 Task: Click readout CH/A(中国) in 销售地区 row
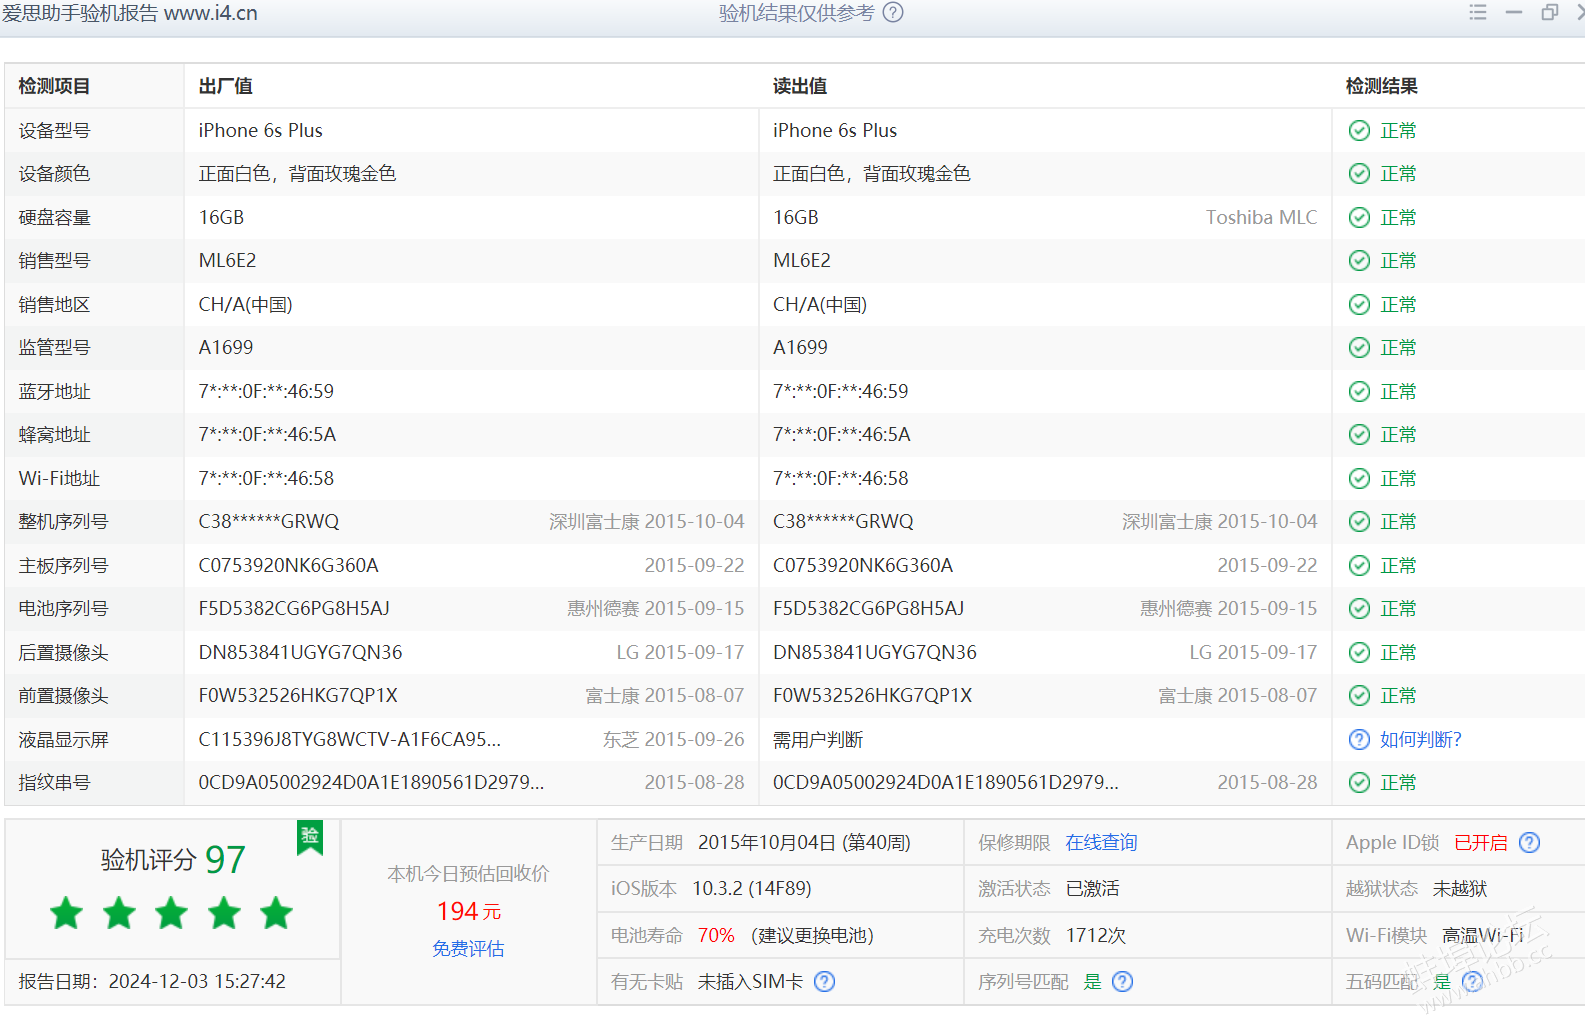[820, 304]
